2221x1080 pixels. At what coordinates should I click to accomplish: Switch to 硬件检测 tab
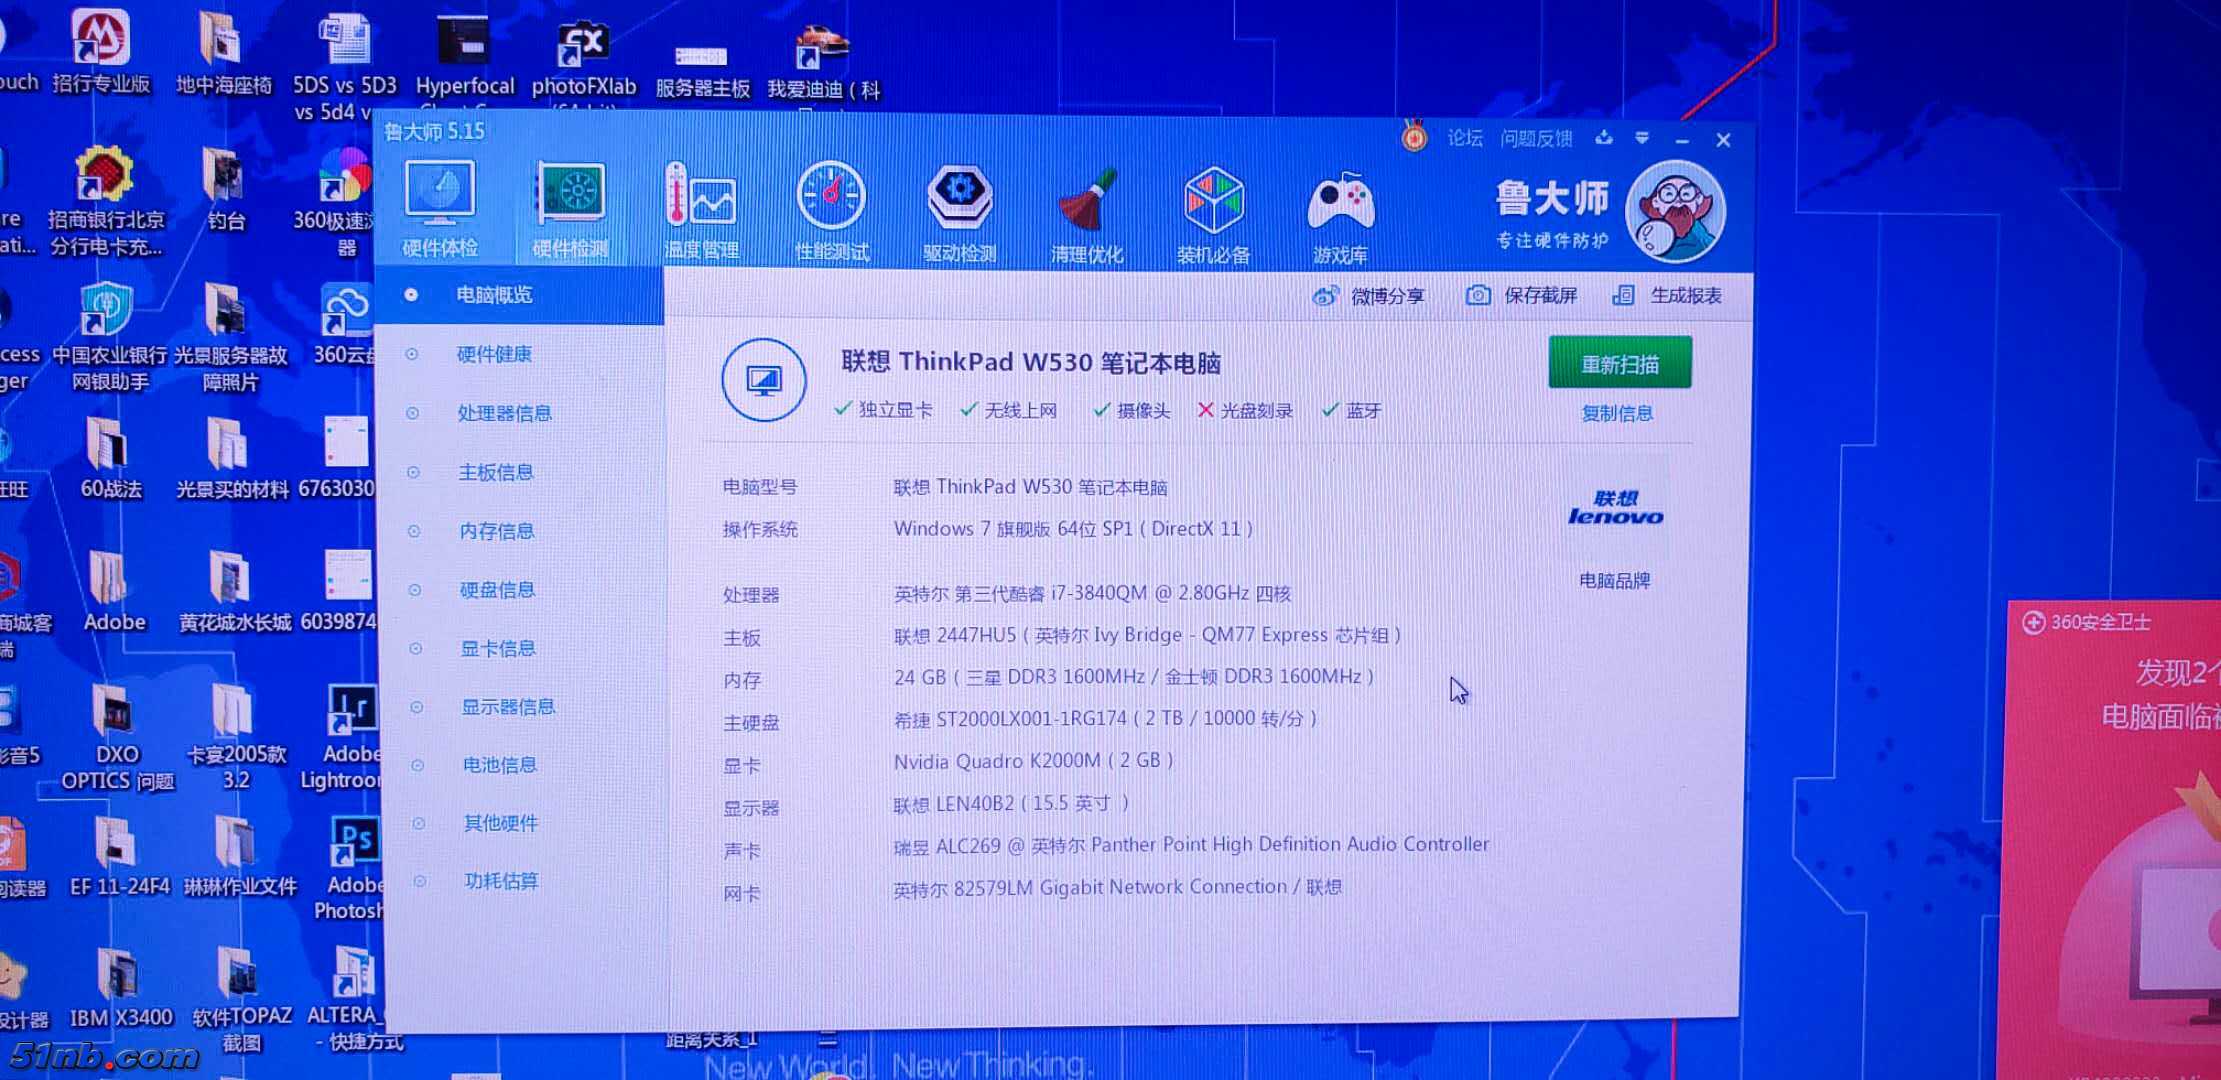[x=571, y=200]
